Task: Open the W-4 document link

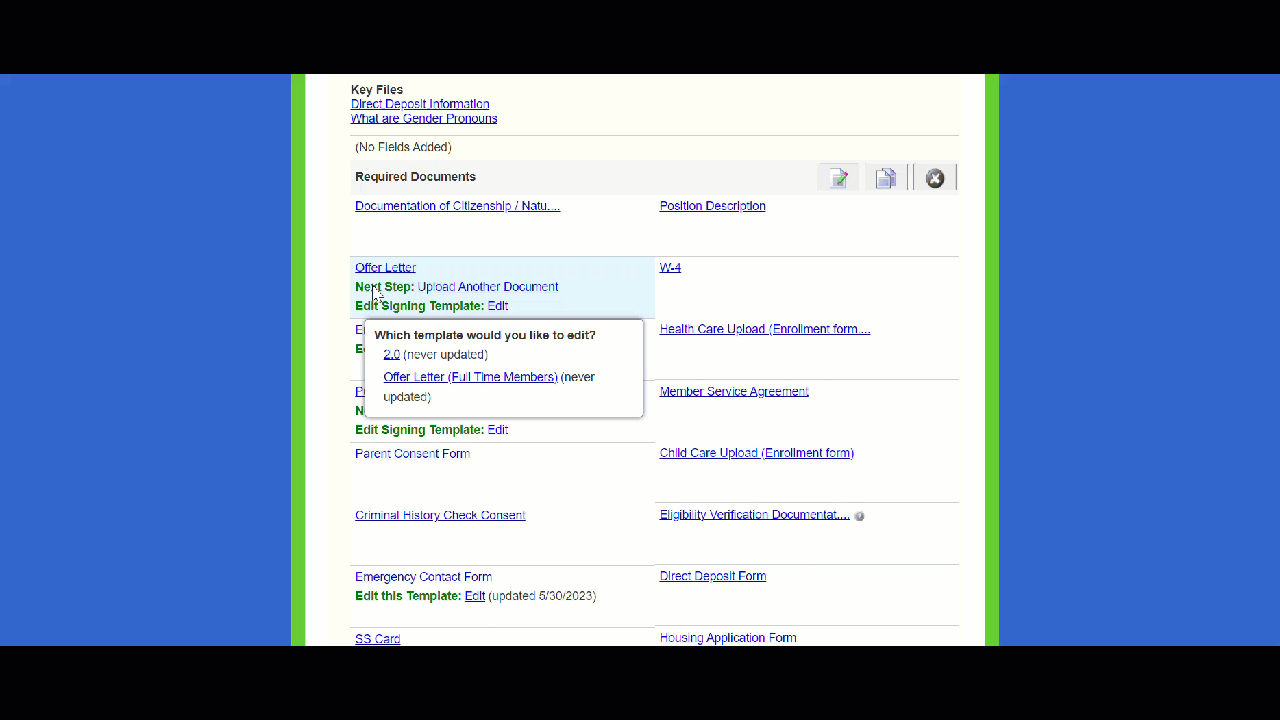Action: [670, 268]
